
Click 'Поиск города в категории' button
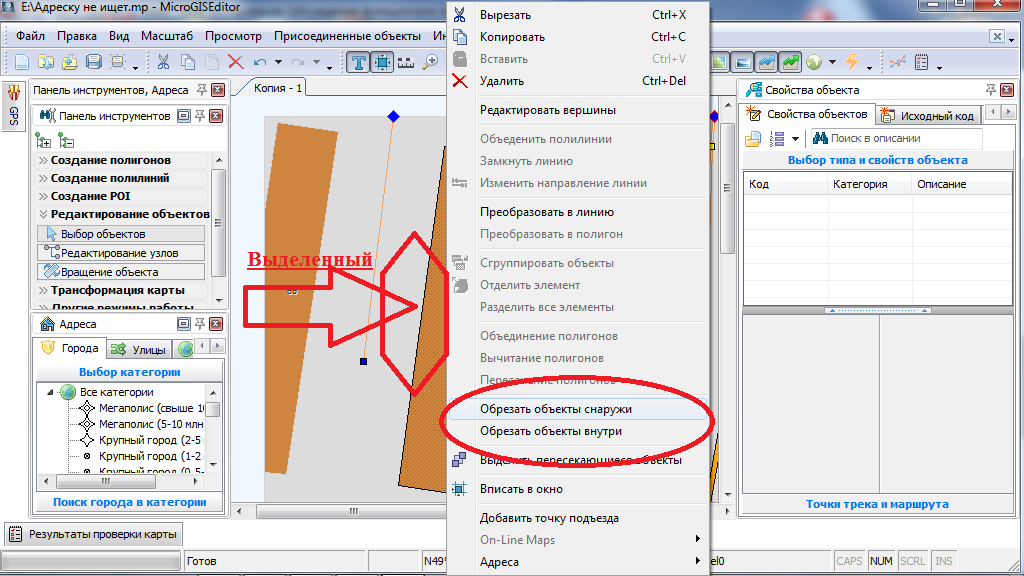coord(130,502)
